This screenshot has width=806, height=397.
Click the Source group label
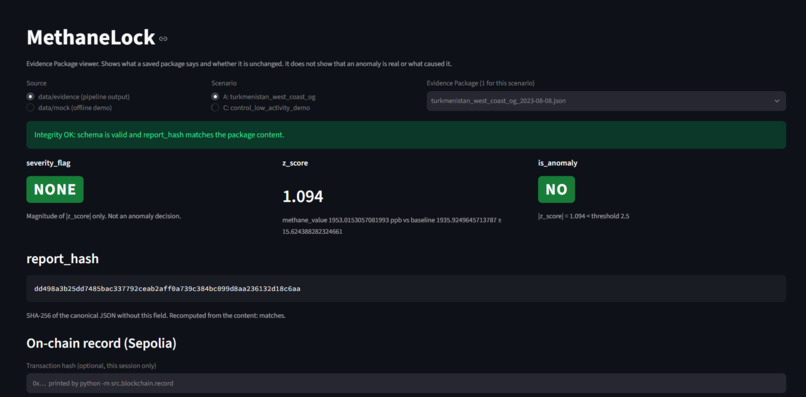[36, 83]
